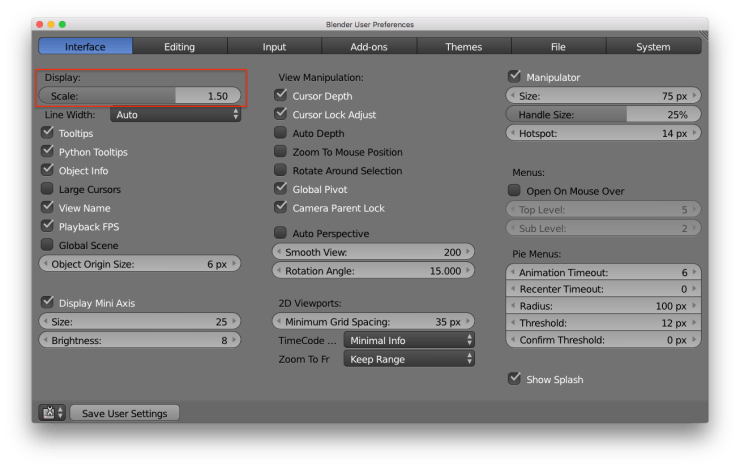Increase Manipulator Size right arrow
Viewport: 740px width, 468px height.
pyautogui.click(x=694, y=96)
